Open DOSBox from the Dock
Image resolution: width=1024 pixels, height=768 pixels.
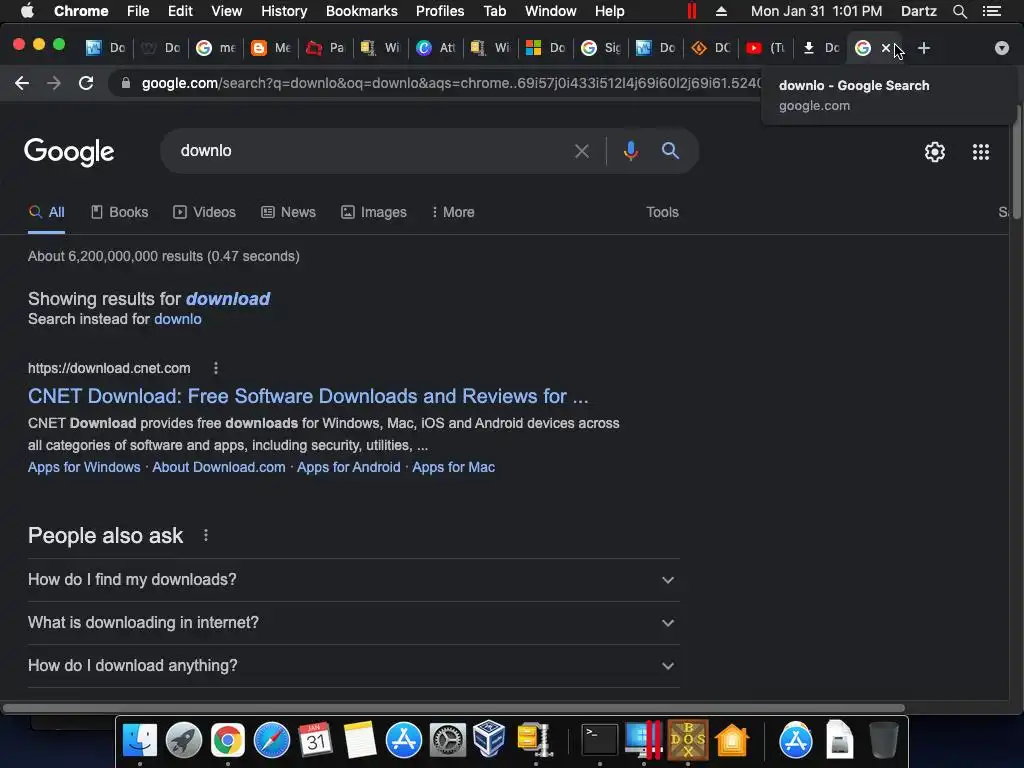pyautogui.click(x=688, y=741)
